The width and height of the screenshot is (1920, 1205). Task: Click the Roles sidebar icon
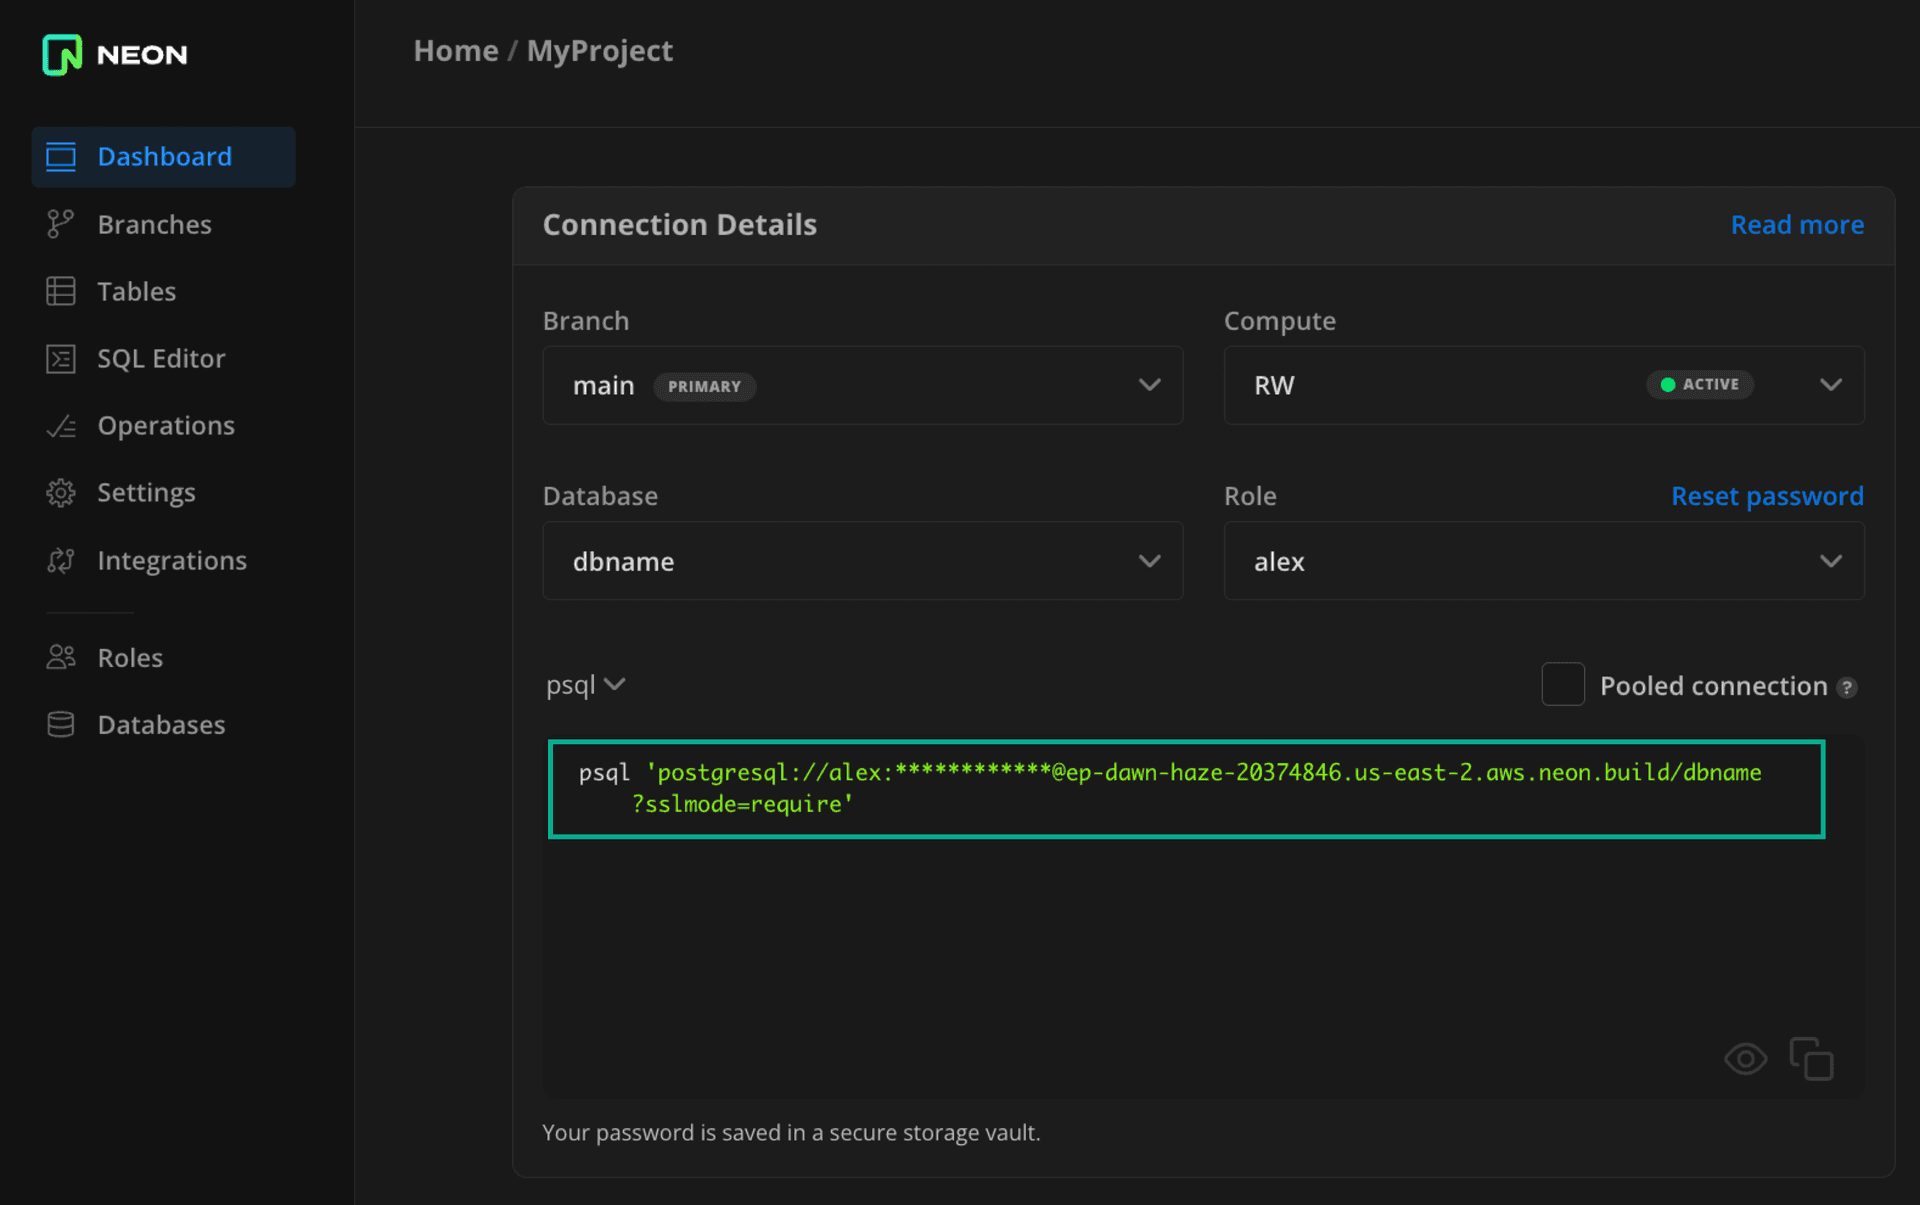point(60,655)
